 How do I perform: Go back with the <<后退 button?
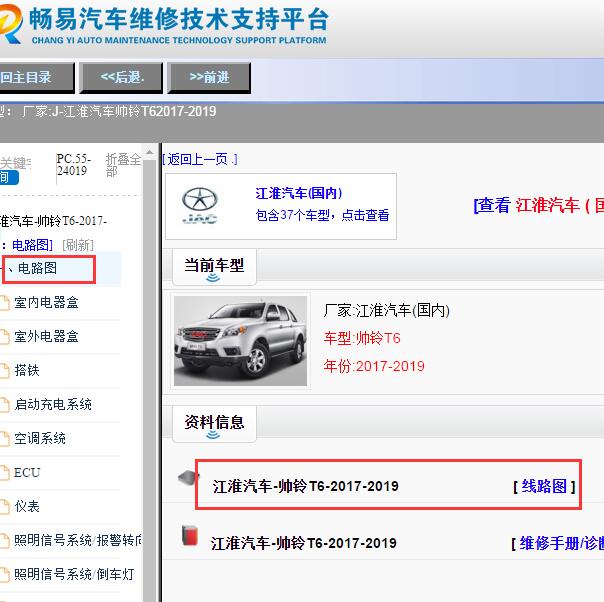(x=121, y=78)
